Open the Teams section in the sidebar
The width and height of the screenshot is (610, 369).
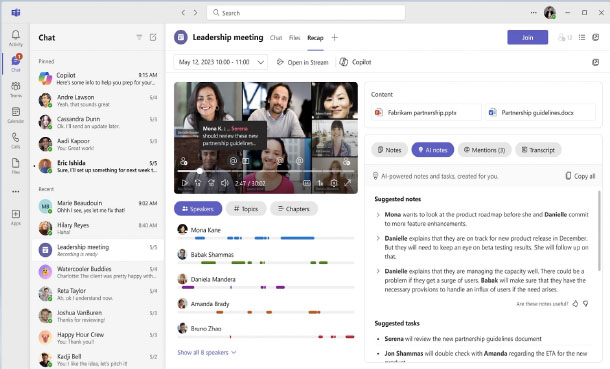[16, 89]
